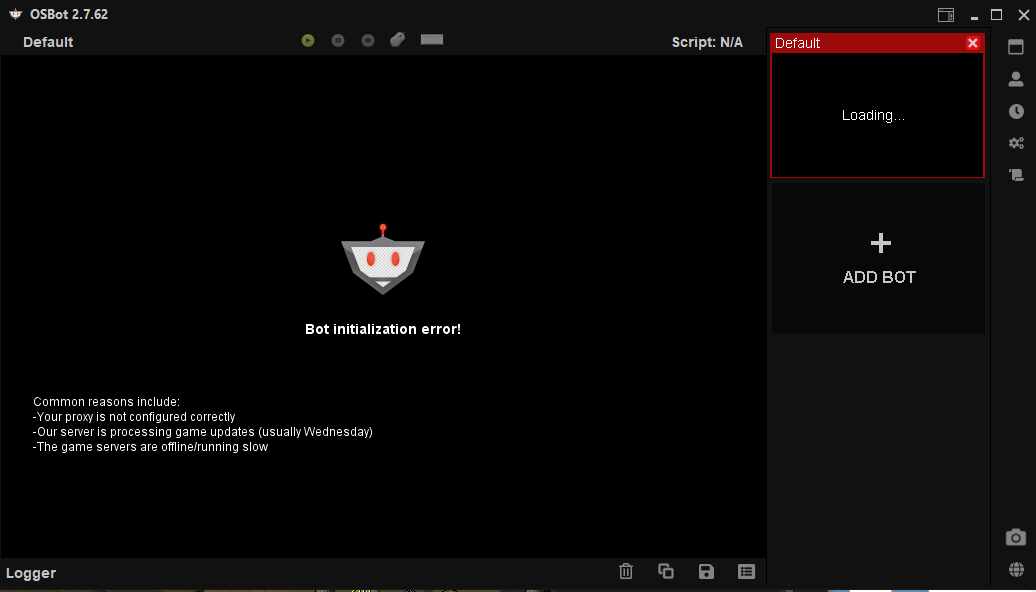
Task: Click the pause script button
Action: [x=338, y=41]
